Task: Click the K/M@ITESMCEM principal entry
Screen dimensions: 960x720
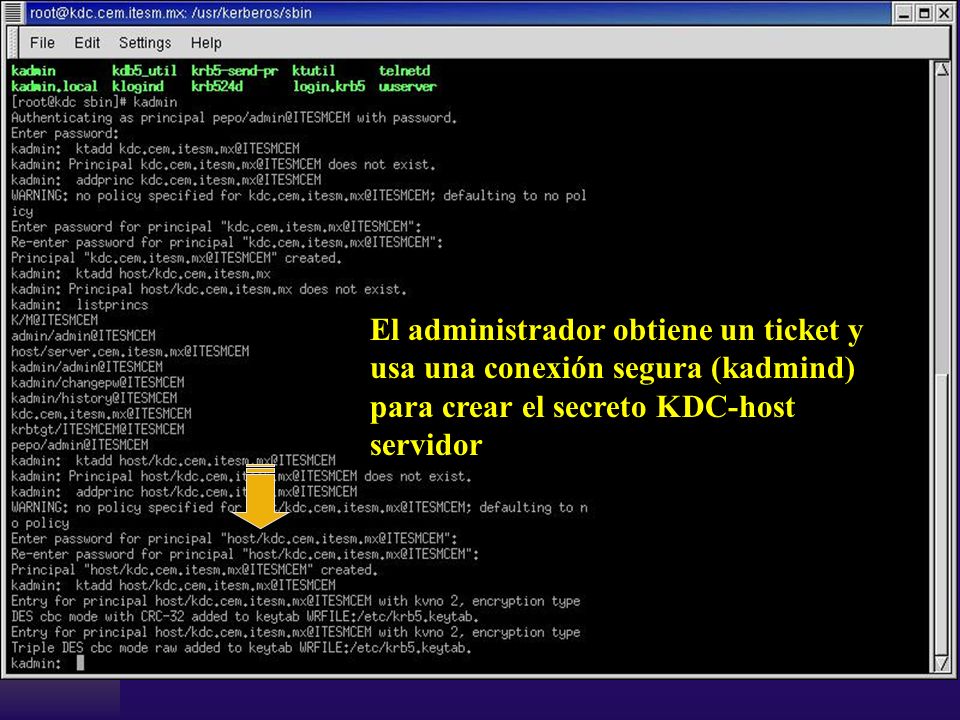Action: 54,320
